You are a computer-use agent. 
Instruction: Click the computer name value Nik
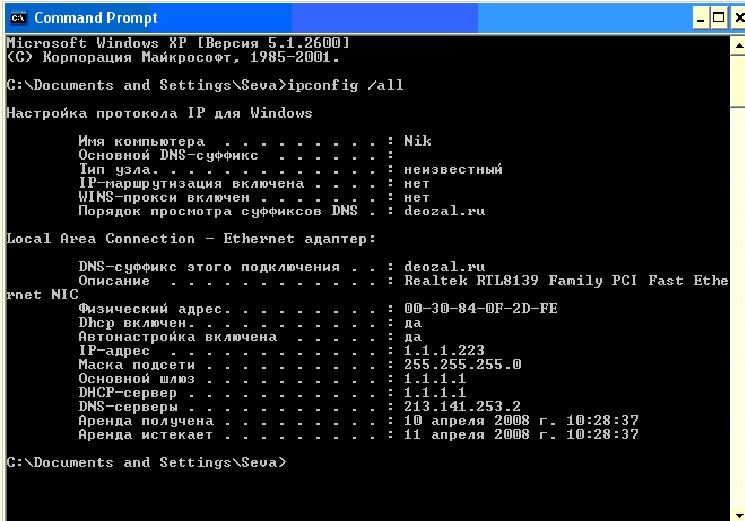[418, 141]
